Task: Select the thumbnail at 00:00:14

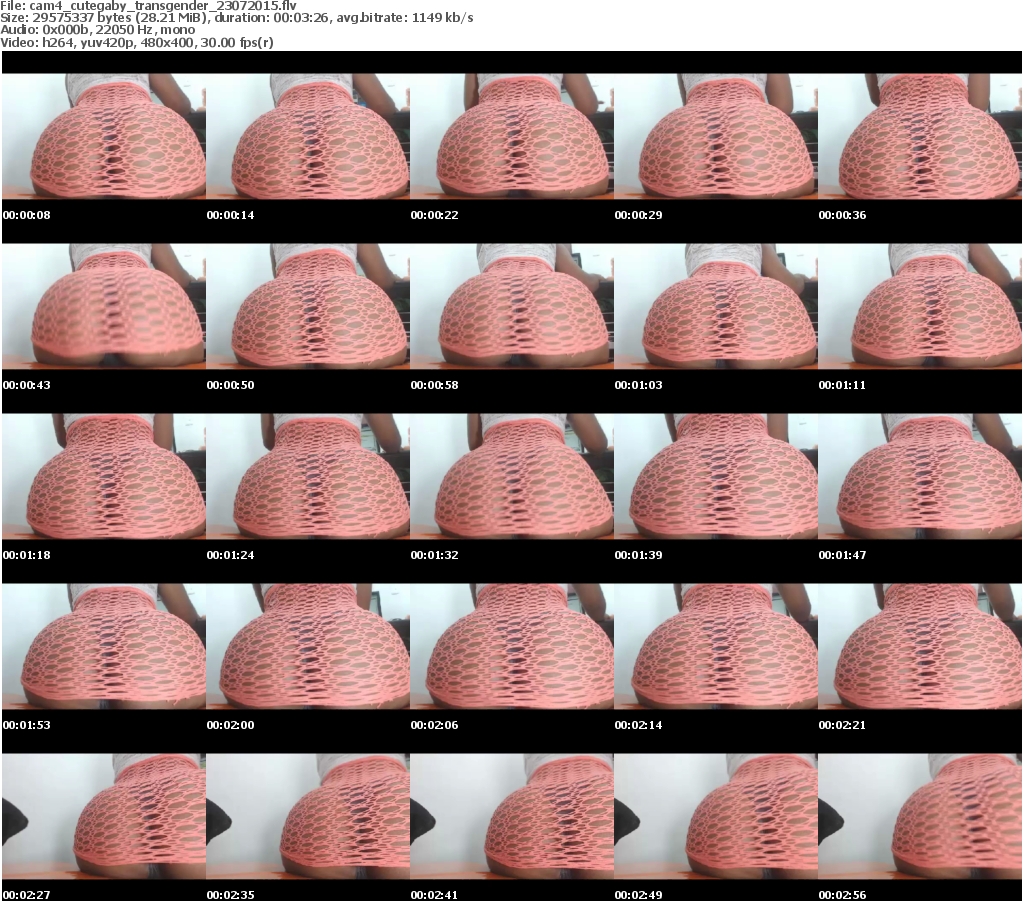Action: coord(308,136)
